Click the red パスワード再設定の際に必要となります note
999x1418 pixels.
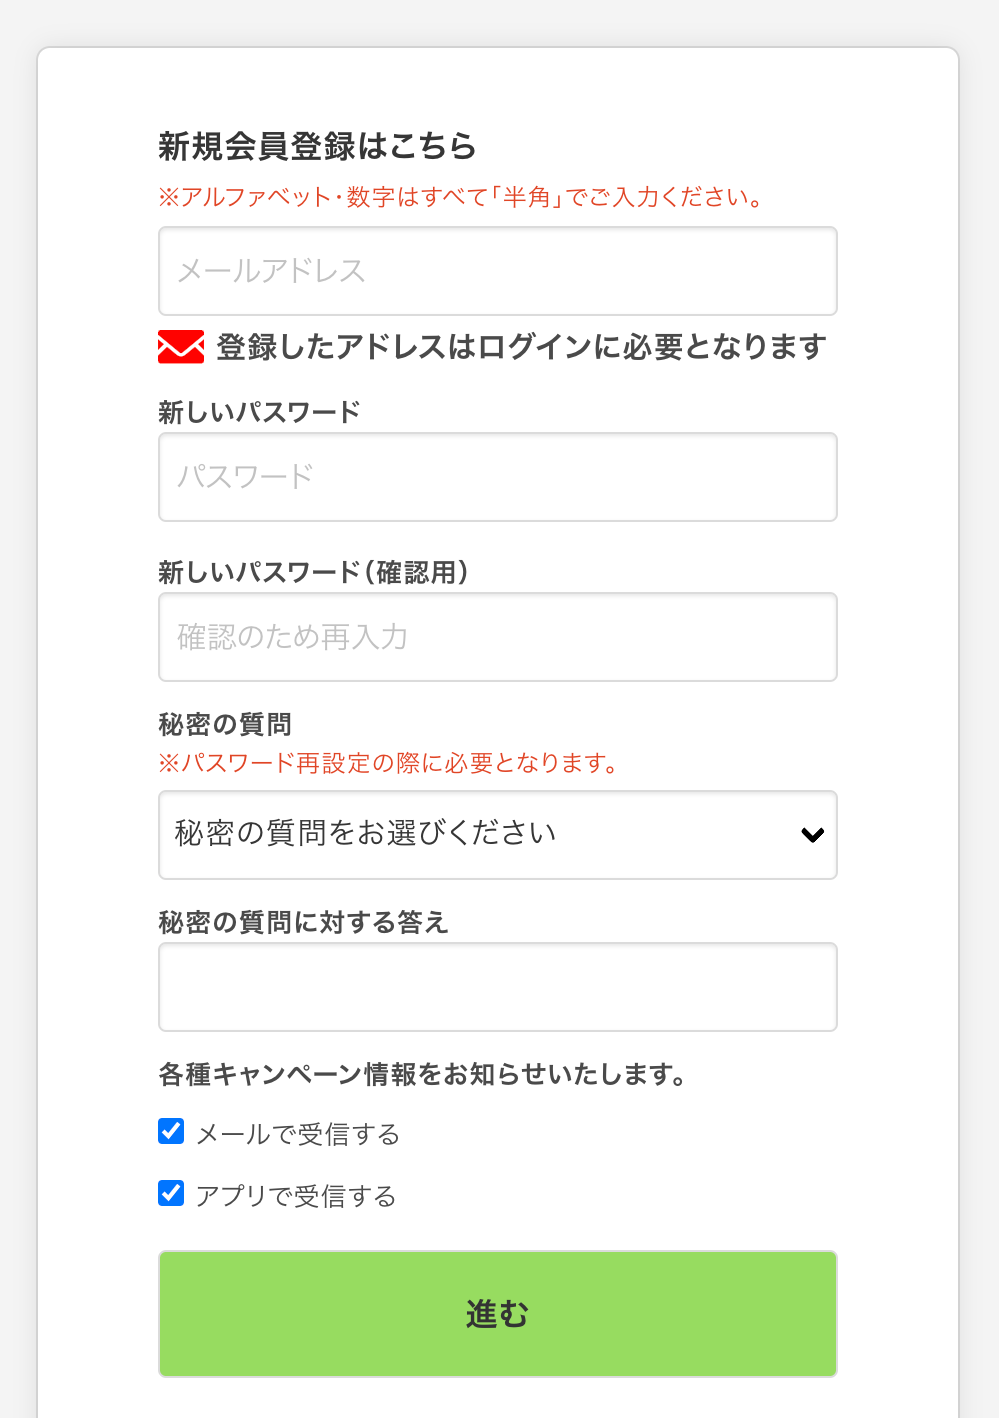[388, 763]
